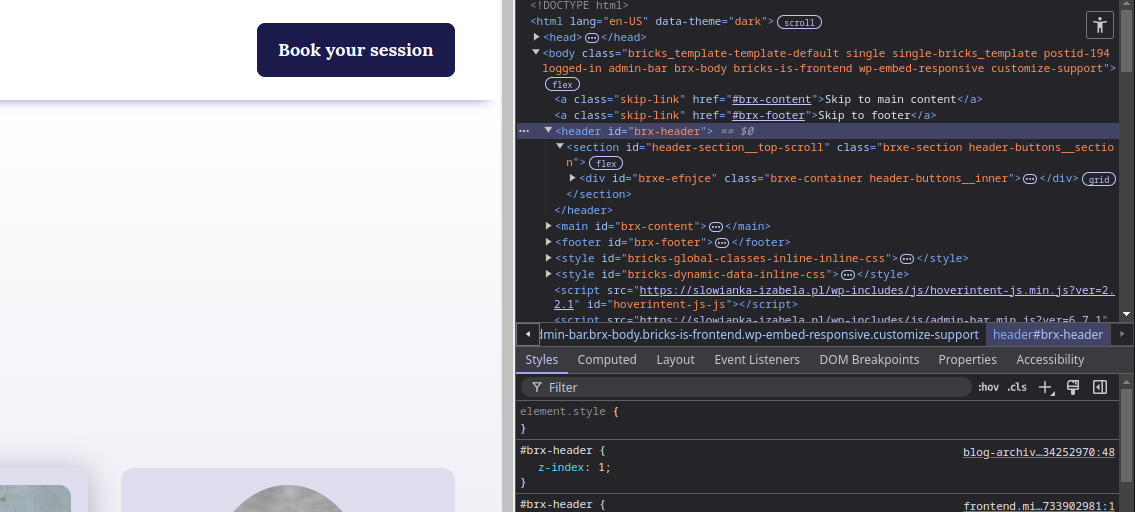Click the breadcrumb right-scroll arrow
The height and width of the screenshot is (512, 1135).
[x=1122, y=334]
